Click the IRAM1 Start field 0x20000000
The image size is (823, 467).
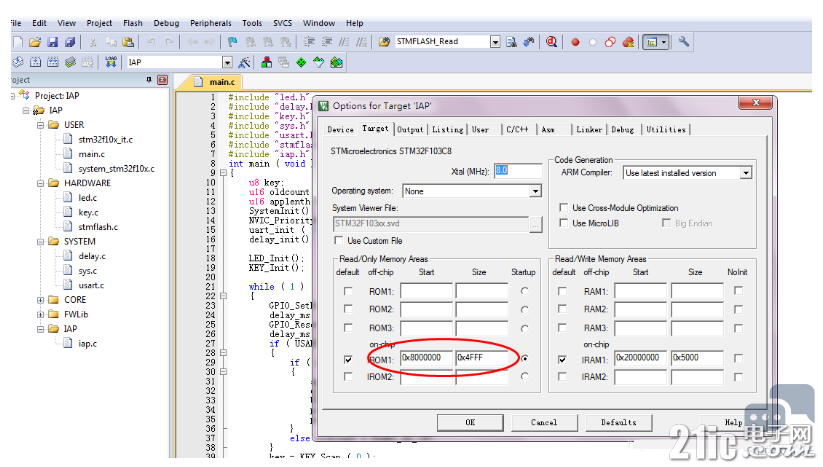coord(640,358)
